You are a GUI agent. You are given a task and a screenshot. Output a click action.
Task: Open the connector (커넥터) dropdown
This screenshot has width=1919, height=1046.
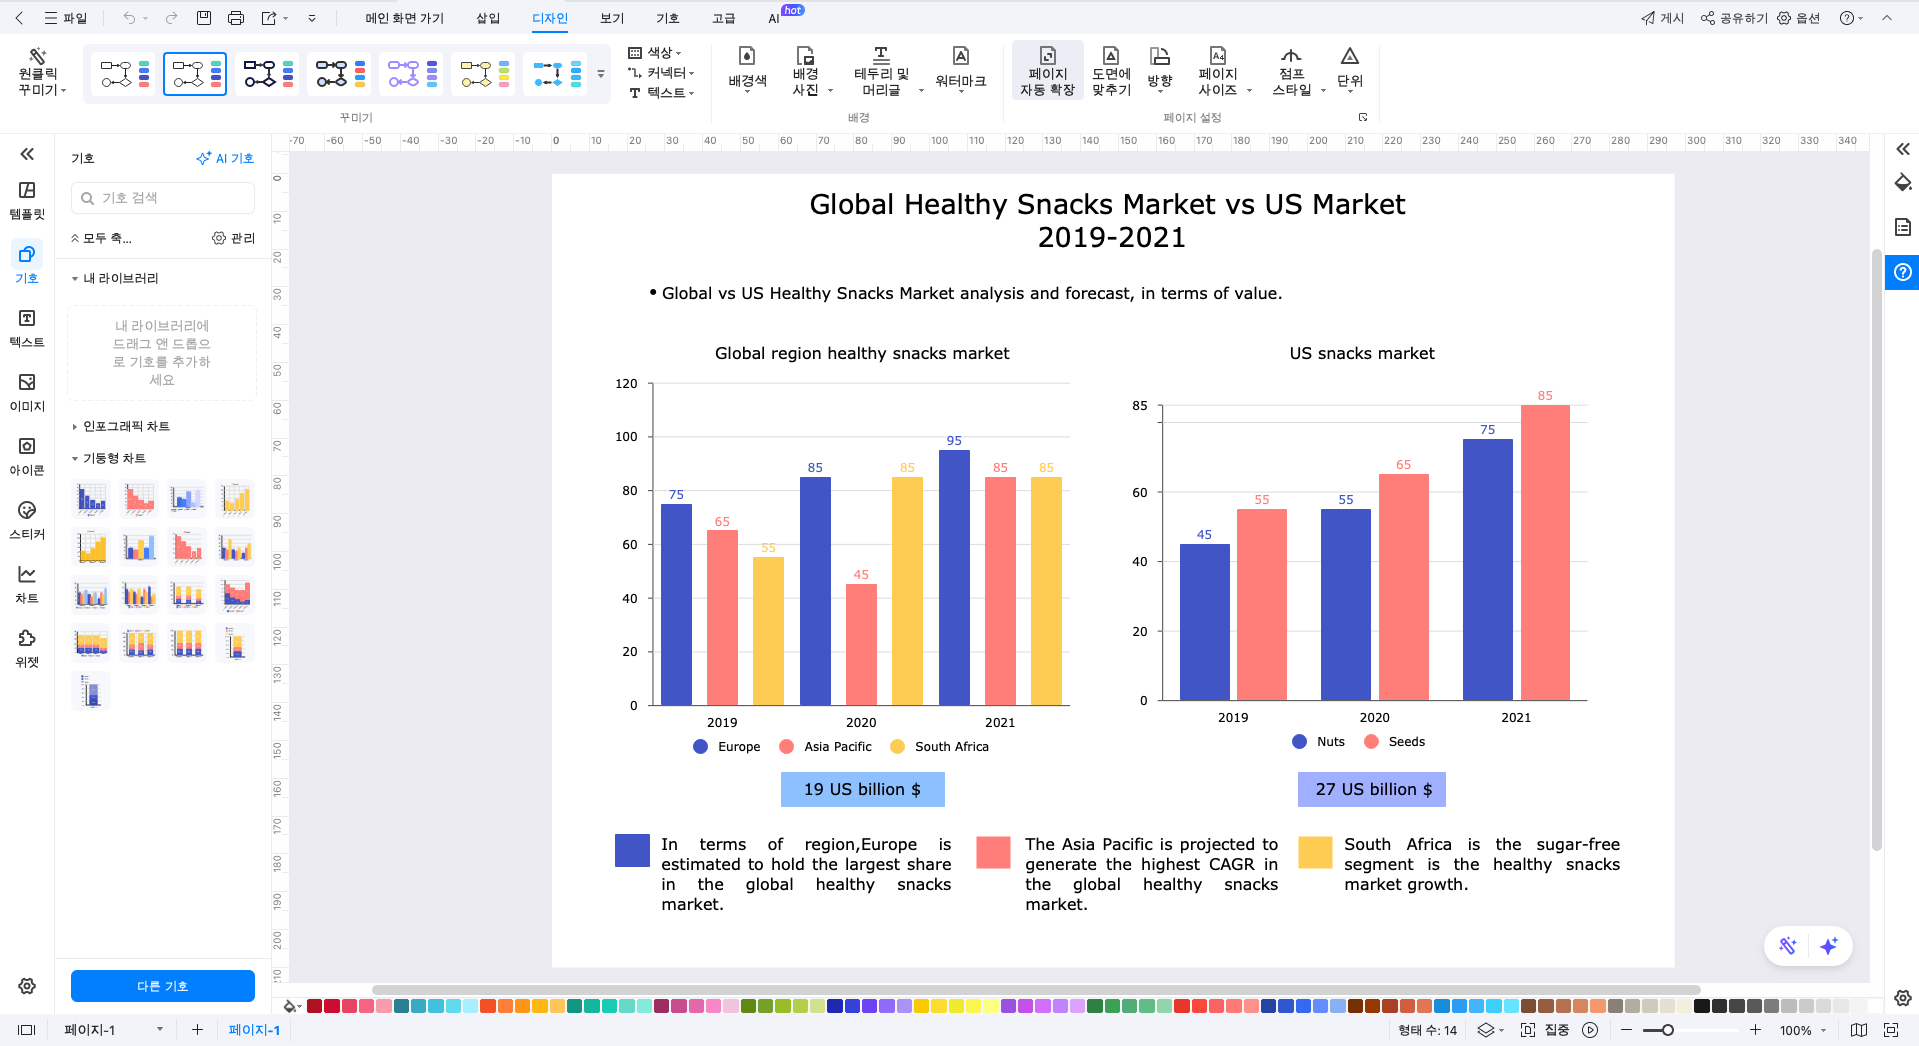pyautogui.click(x=661, y=73)
